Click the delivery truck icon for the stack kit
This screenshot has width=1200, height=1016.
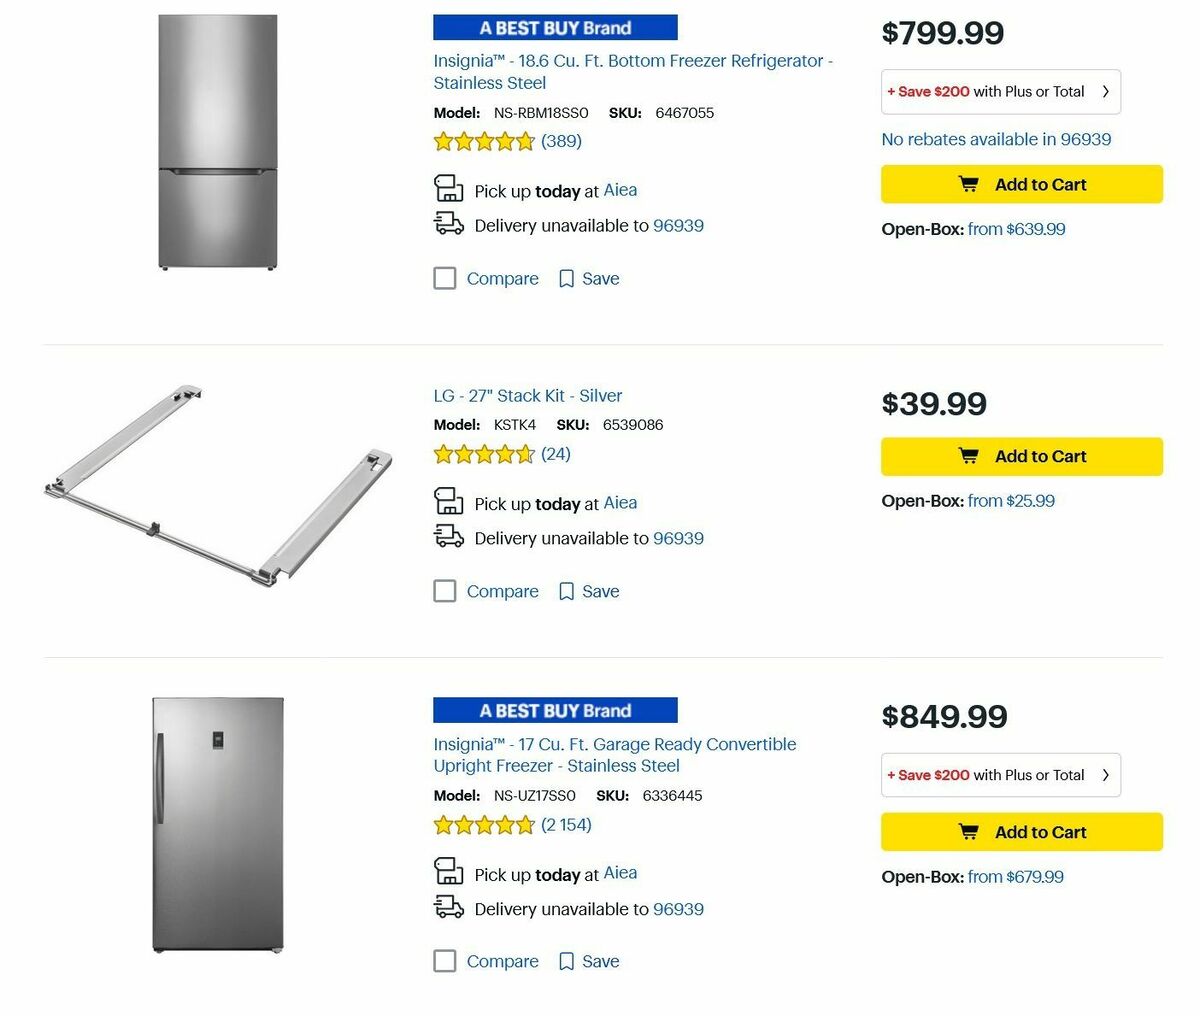click(x=448, y=536)
